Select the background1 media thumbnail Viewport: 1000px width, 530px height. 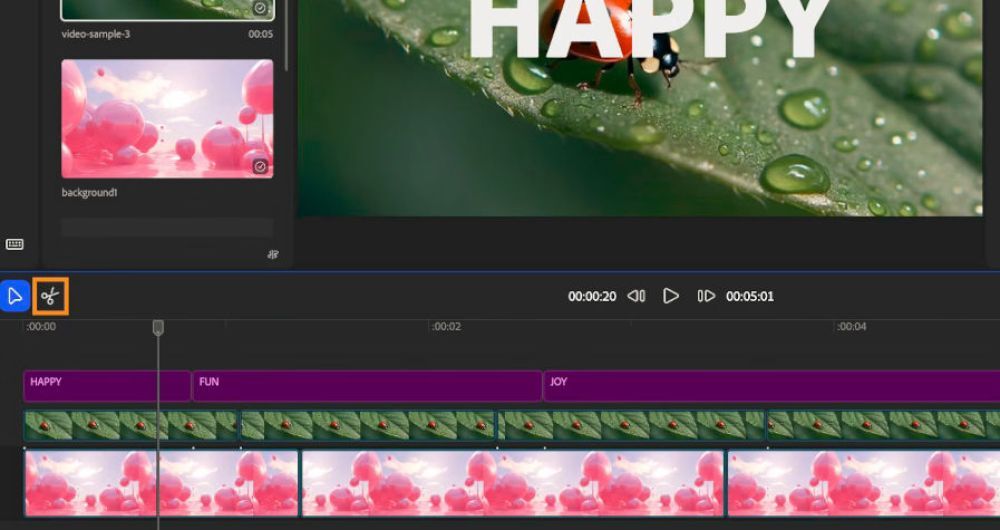click(x=167, y=118)
